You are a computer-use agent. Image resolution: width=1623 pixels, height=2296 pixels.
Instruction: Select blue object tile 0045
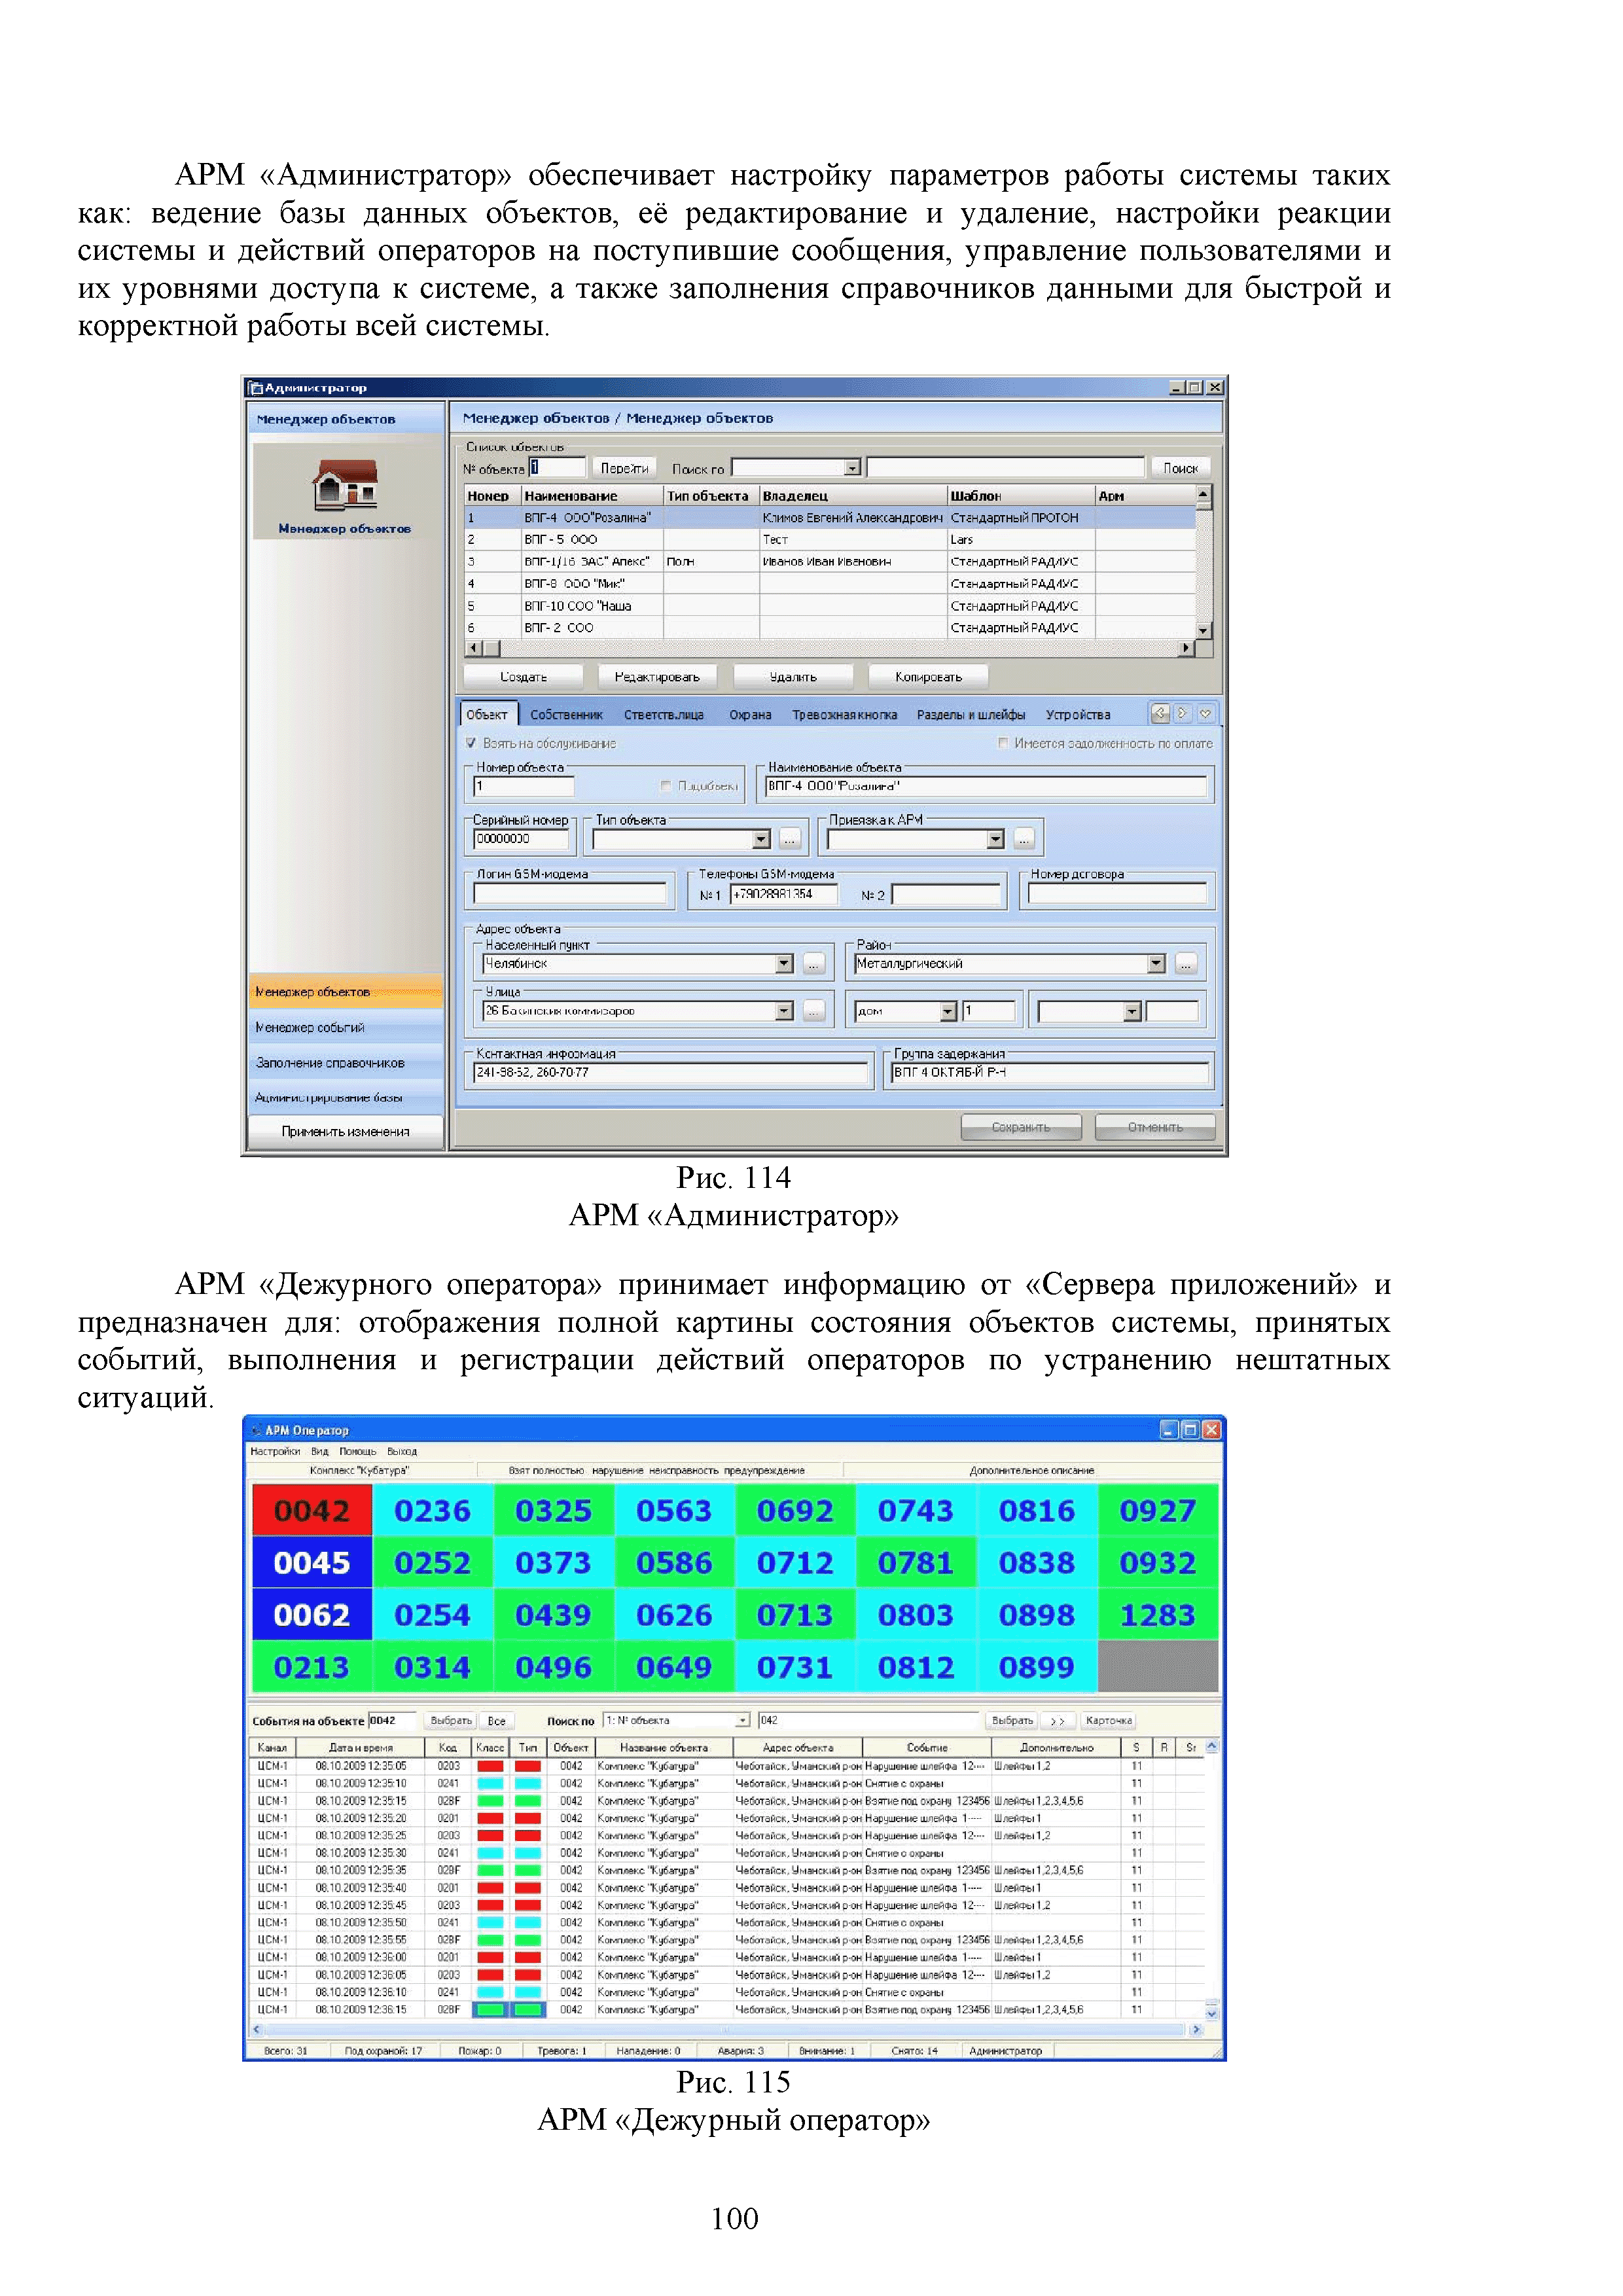coord(311,1562)
